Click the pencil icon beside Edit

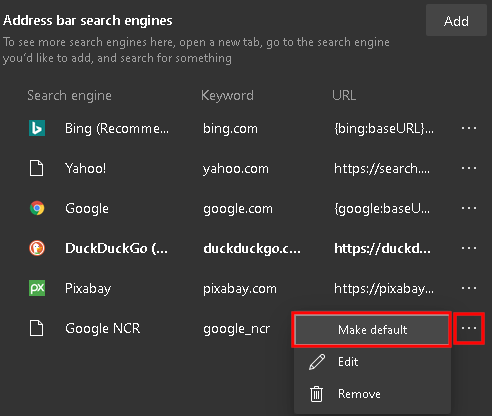[x=317, y=362]
